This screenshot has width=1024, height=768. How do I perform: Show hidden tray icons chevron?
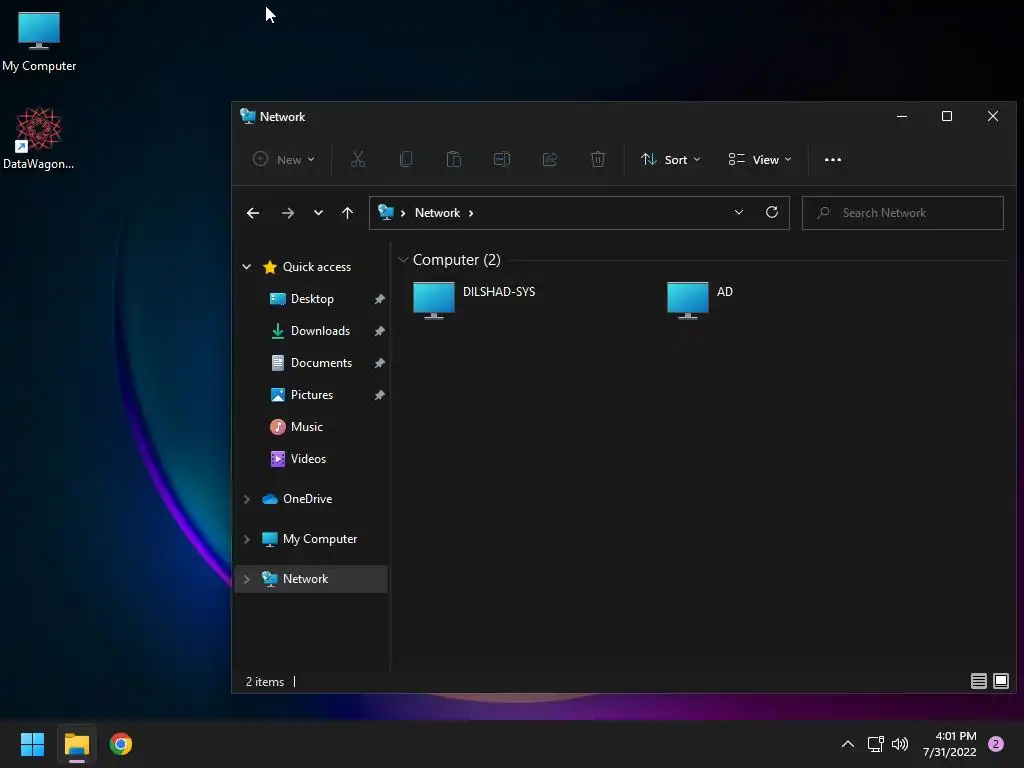tap(848, 744)
